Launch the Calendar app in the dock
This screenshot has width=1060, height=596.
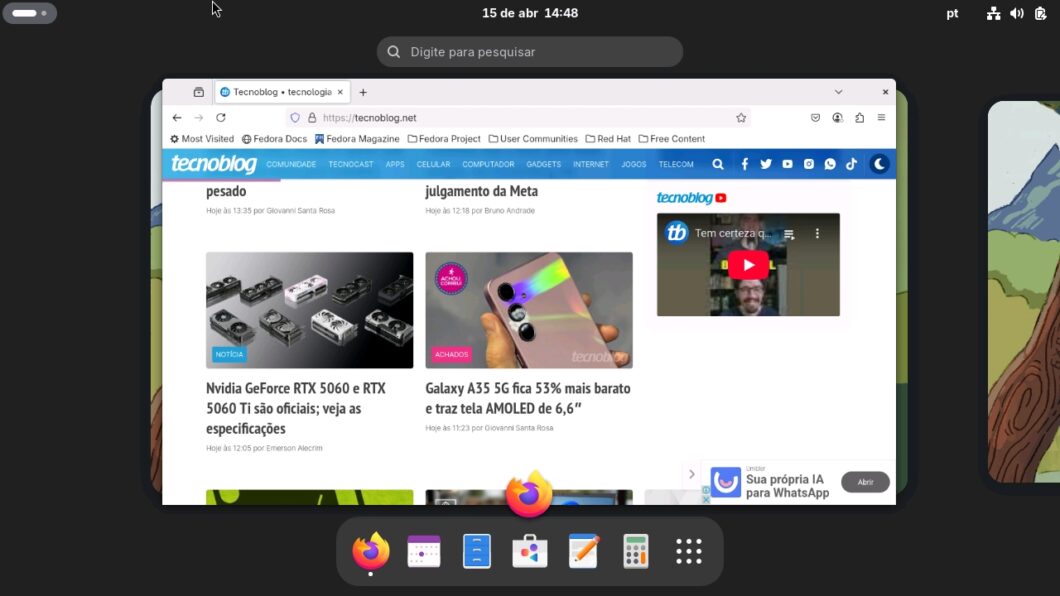coord(424,551)
